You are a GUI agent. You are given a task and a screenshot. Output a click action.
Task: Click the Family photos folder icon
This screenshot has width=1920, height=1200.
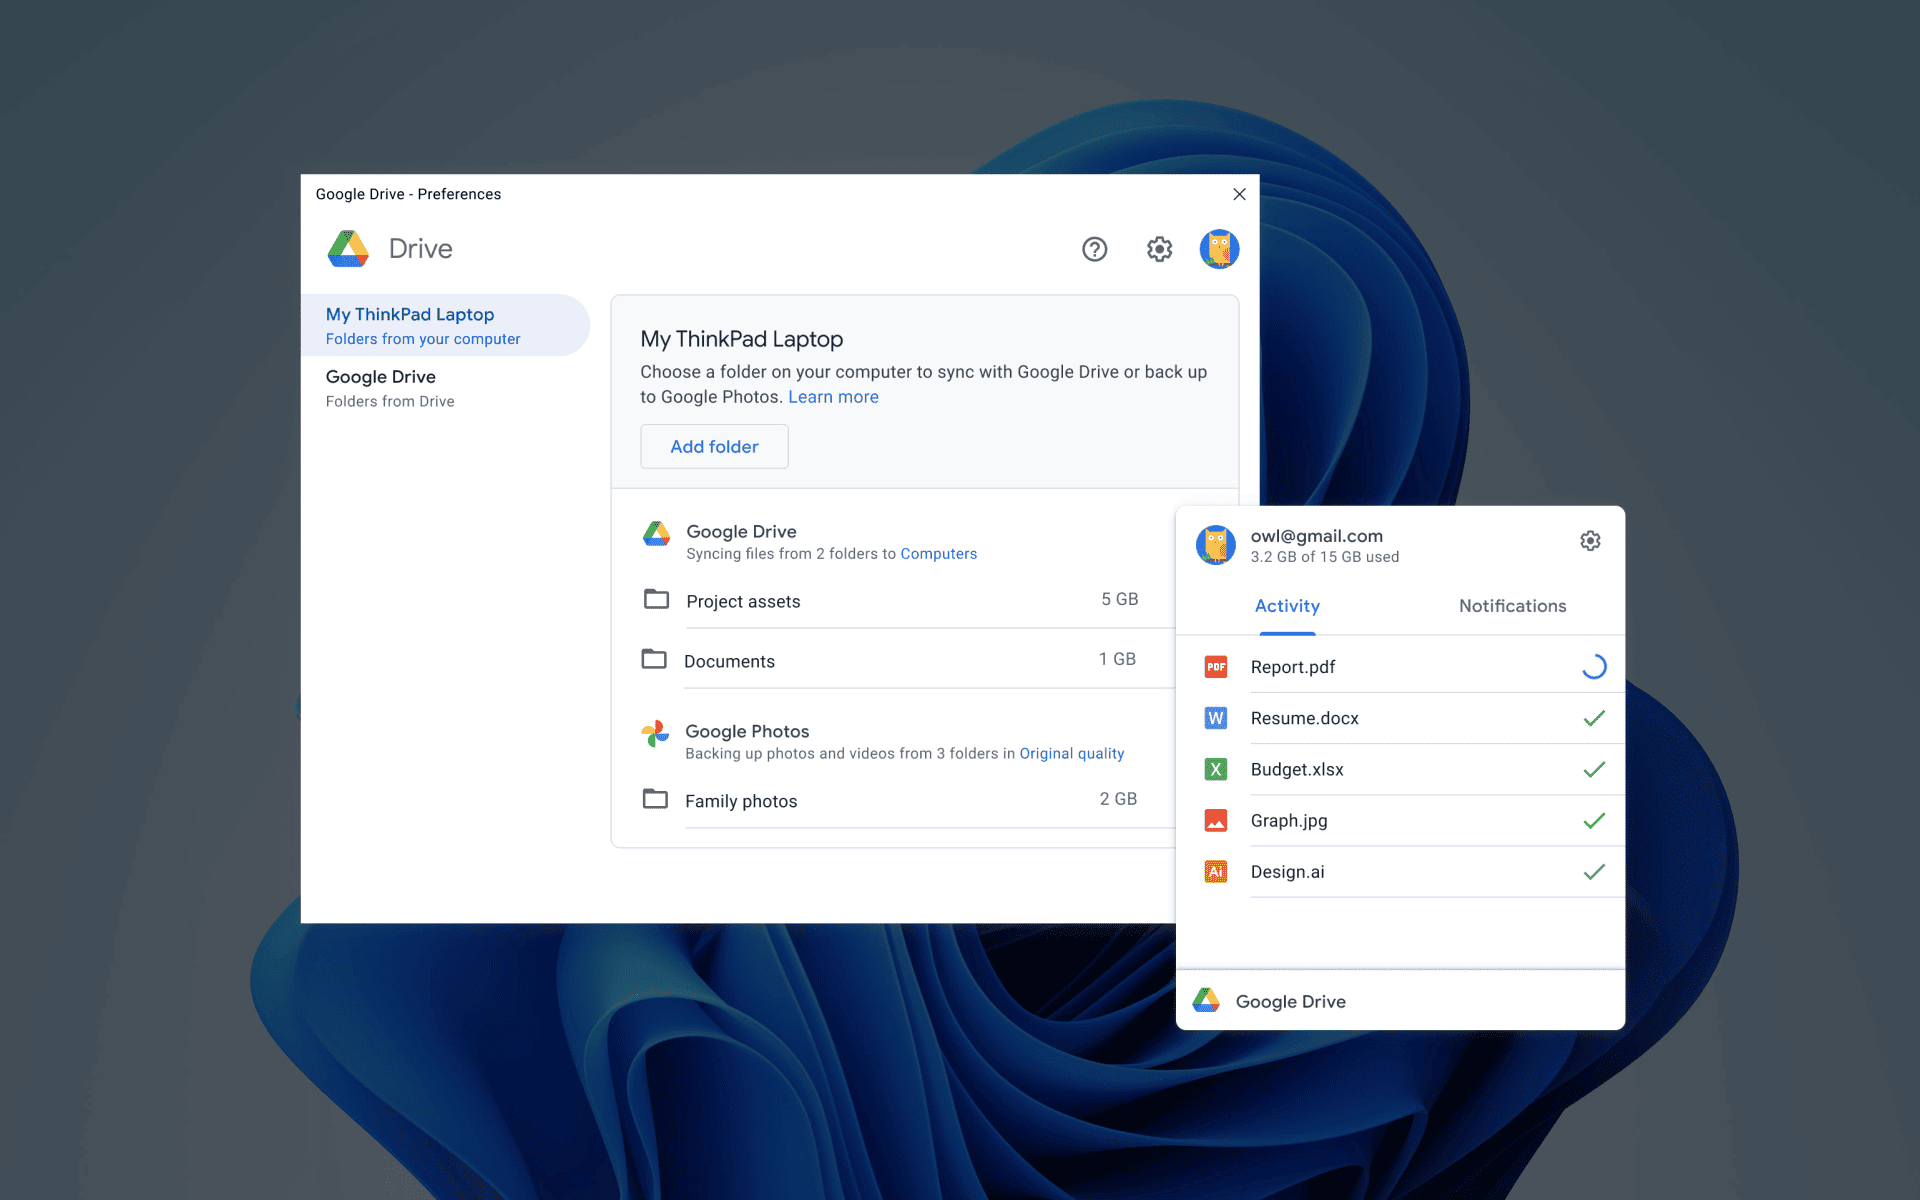point(655,799)
